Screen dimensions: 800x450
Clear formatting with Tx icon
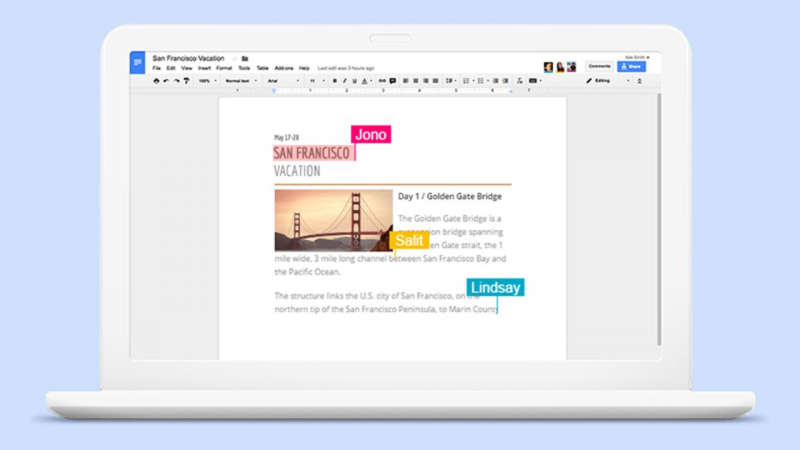(519, 81)
